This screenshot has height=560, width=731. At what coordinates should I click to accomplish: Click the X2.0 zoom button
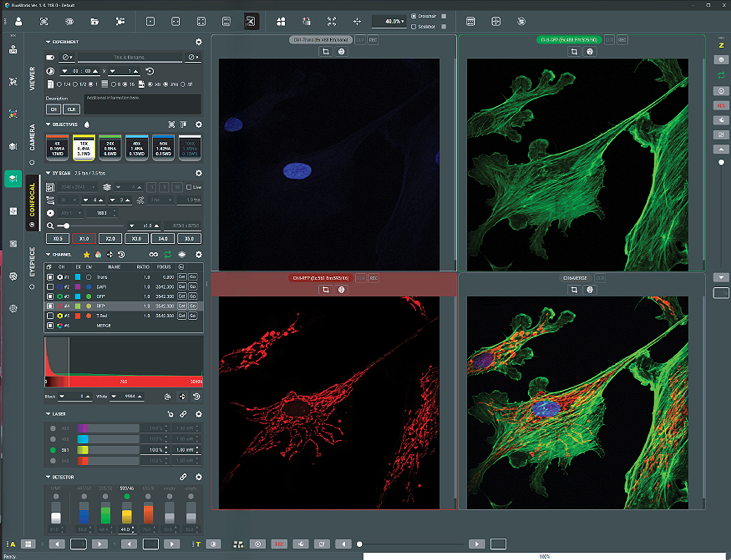click(x=109, y=239)
